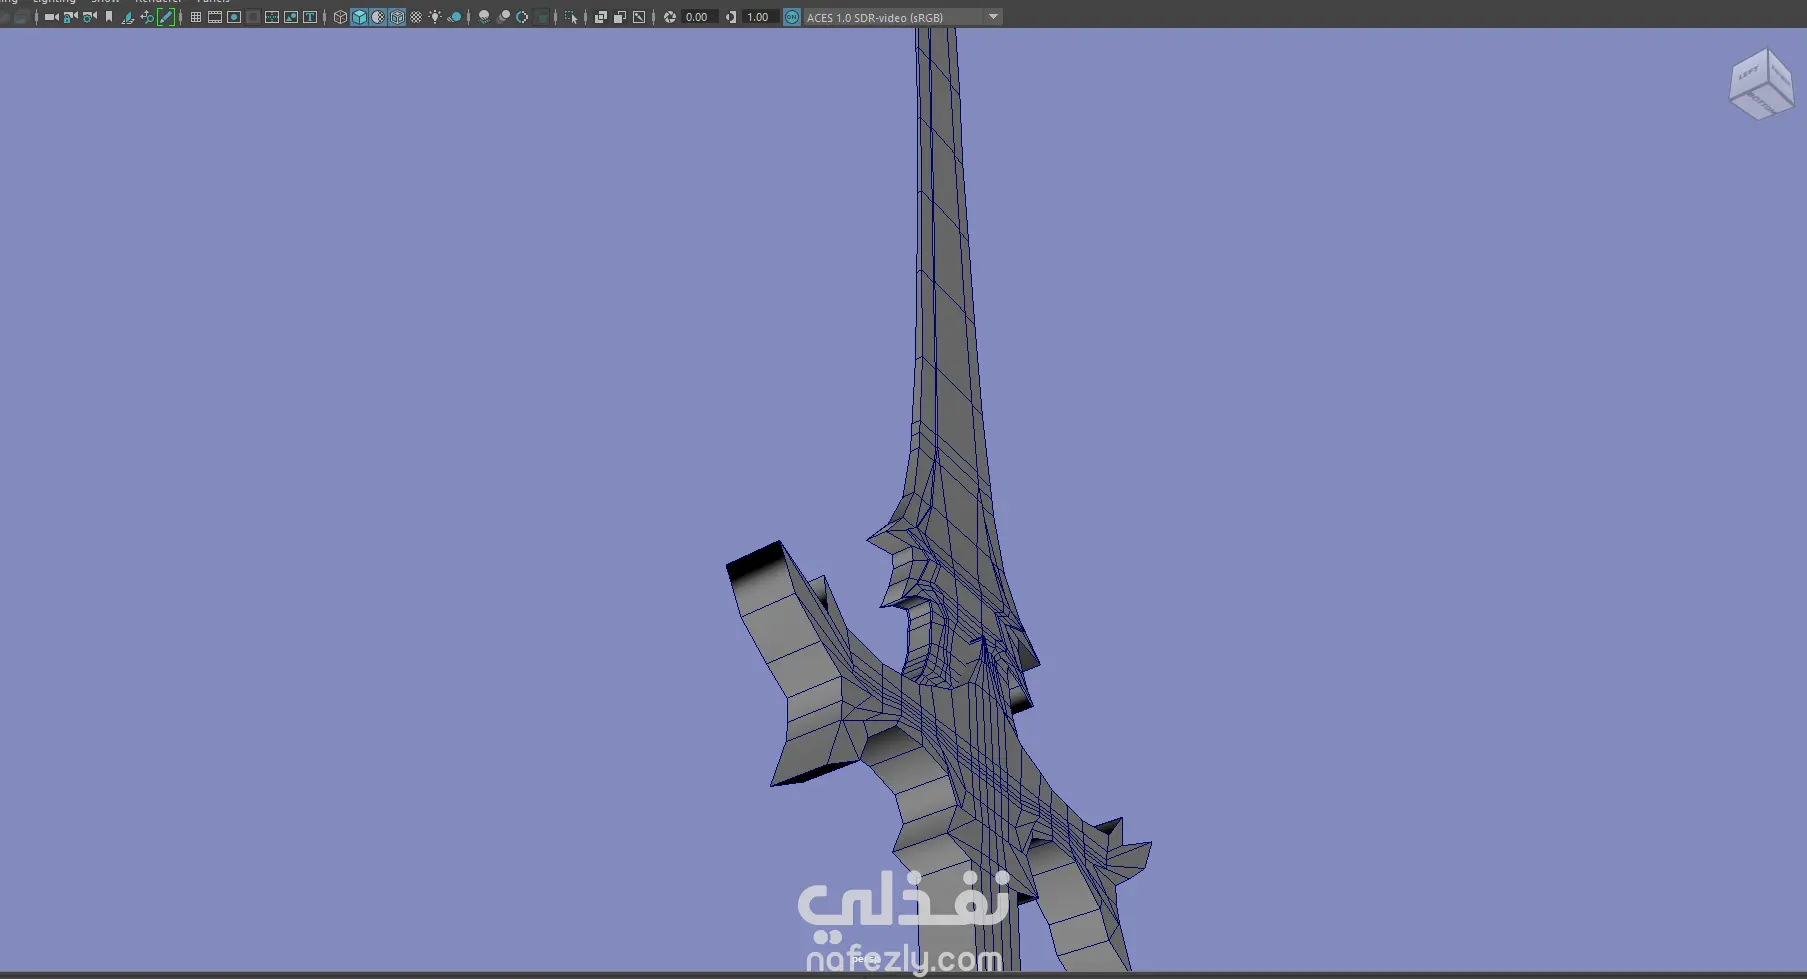Click the Multisample Anti-aliasing icon
This screenshot has height=979, width=1807.
tap(522, 17)
